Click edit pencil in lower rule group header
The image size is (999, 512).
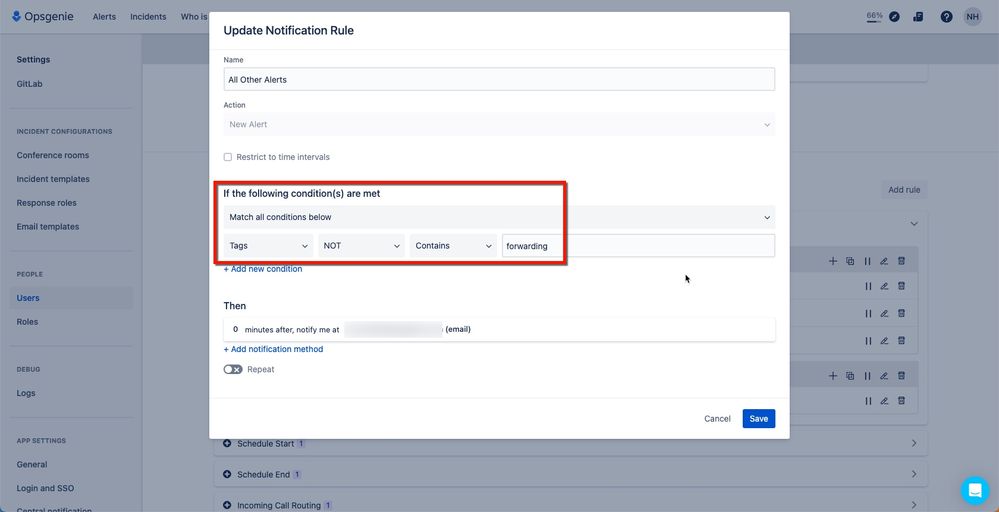click(x=884, y=376)
